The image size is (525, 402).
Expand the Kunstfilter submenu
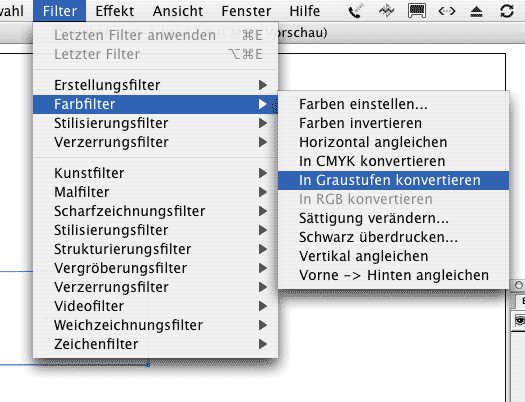tap(155, 173)
